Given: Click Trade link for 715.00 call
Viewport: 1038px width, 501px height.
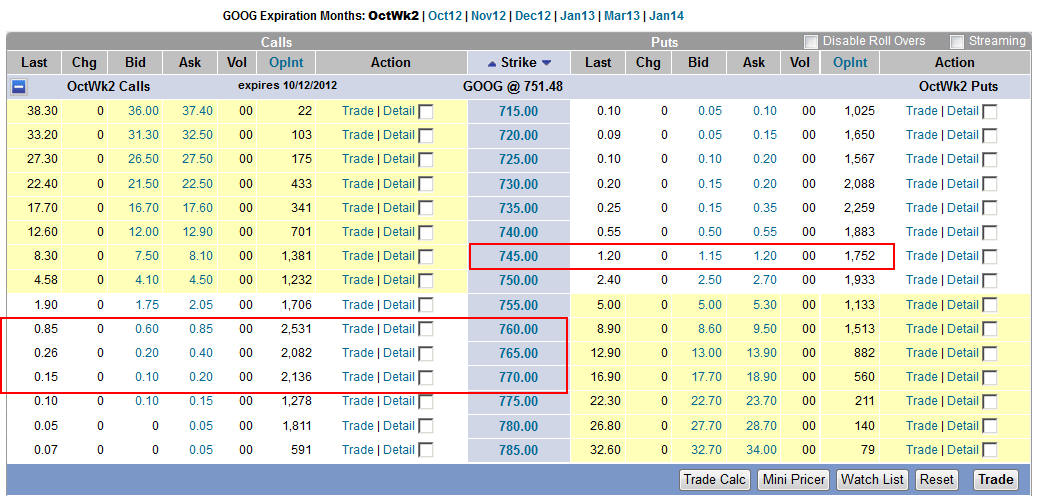Looking at the screenshot, I should [357, 111].
